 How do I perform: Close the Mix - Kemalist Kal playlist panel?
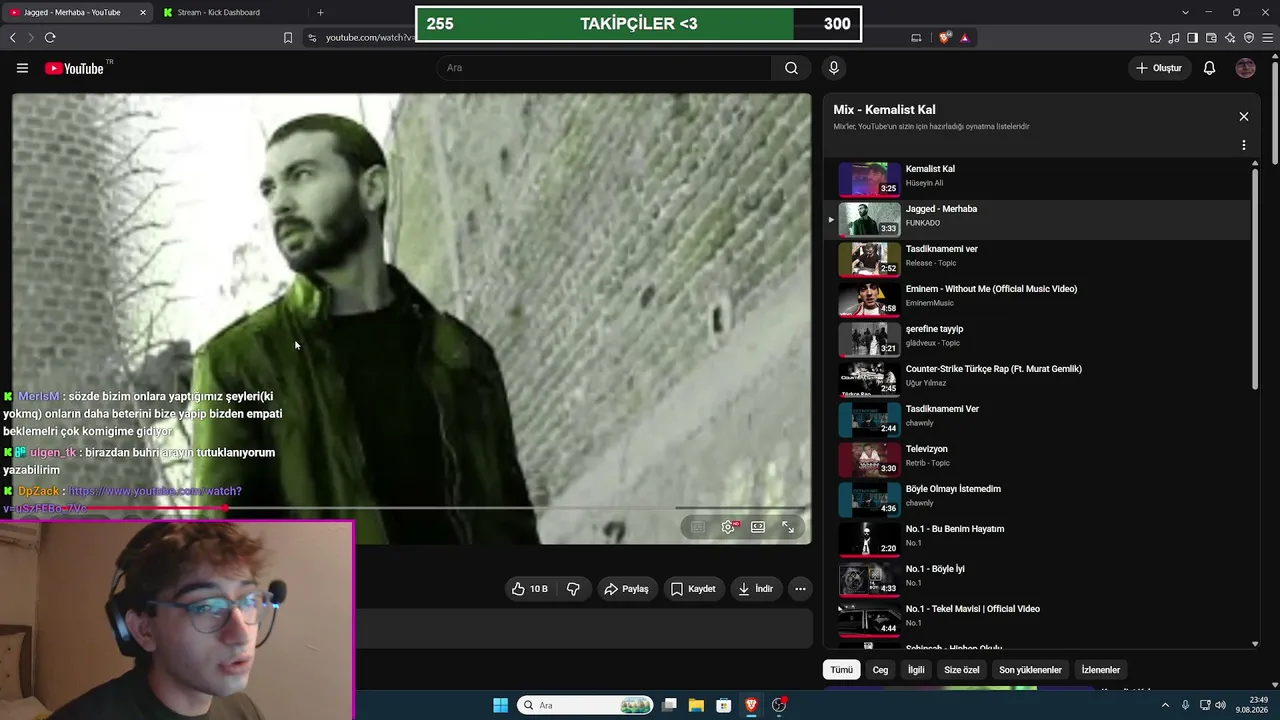coord(1244,117)
